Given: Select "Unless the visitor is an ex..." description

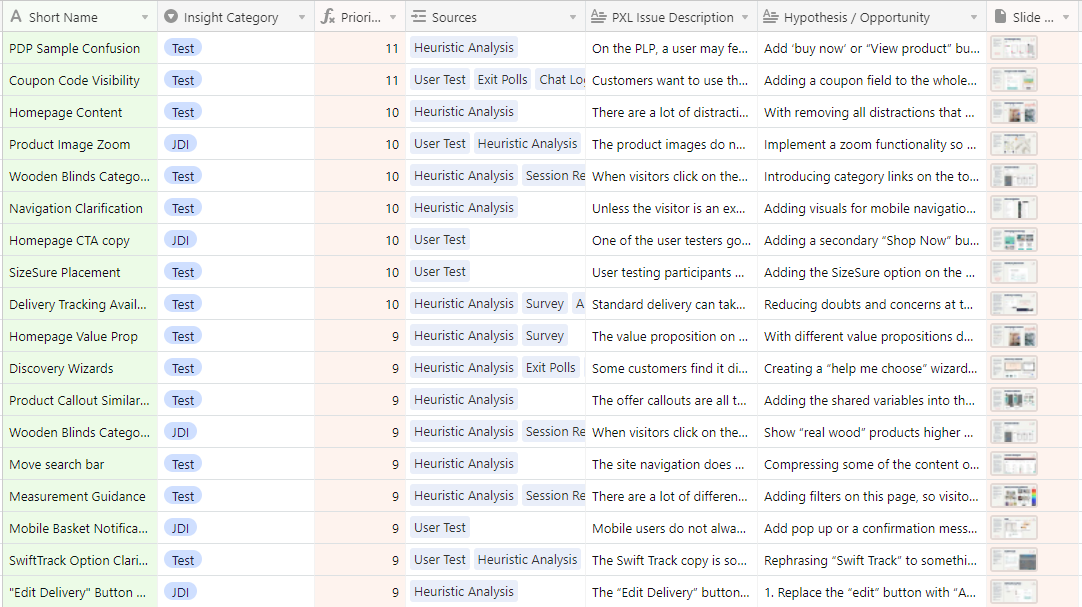Looking at the screenshot, I should click(x=671, y=208).
